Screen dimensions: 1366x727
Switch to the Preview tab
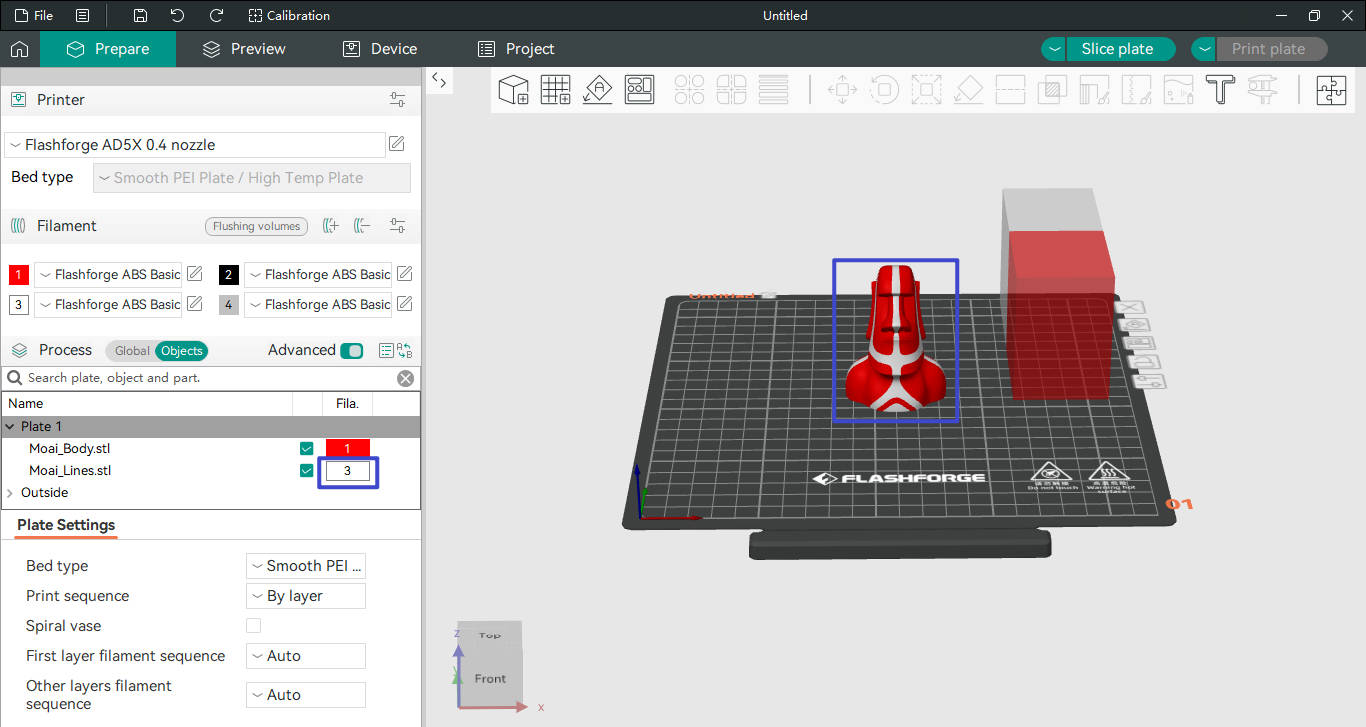244,49
